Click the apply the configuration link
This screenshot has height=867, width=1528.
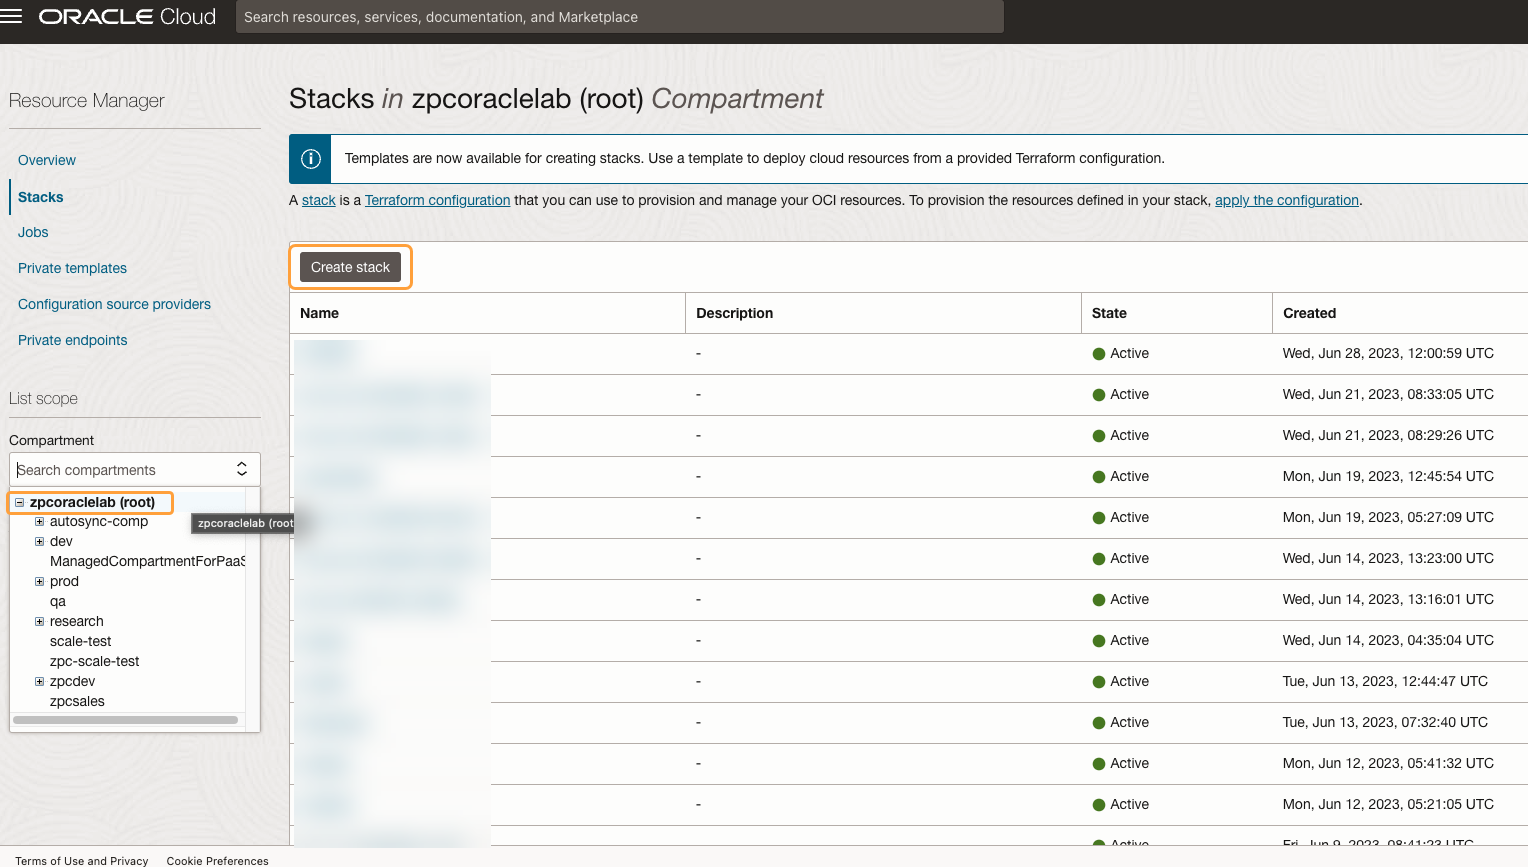(x=1286, y=200)
